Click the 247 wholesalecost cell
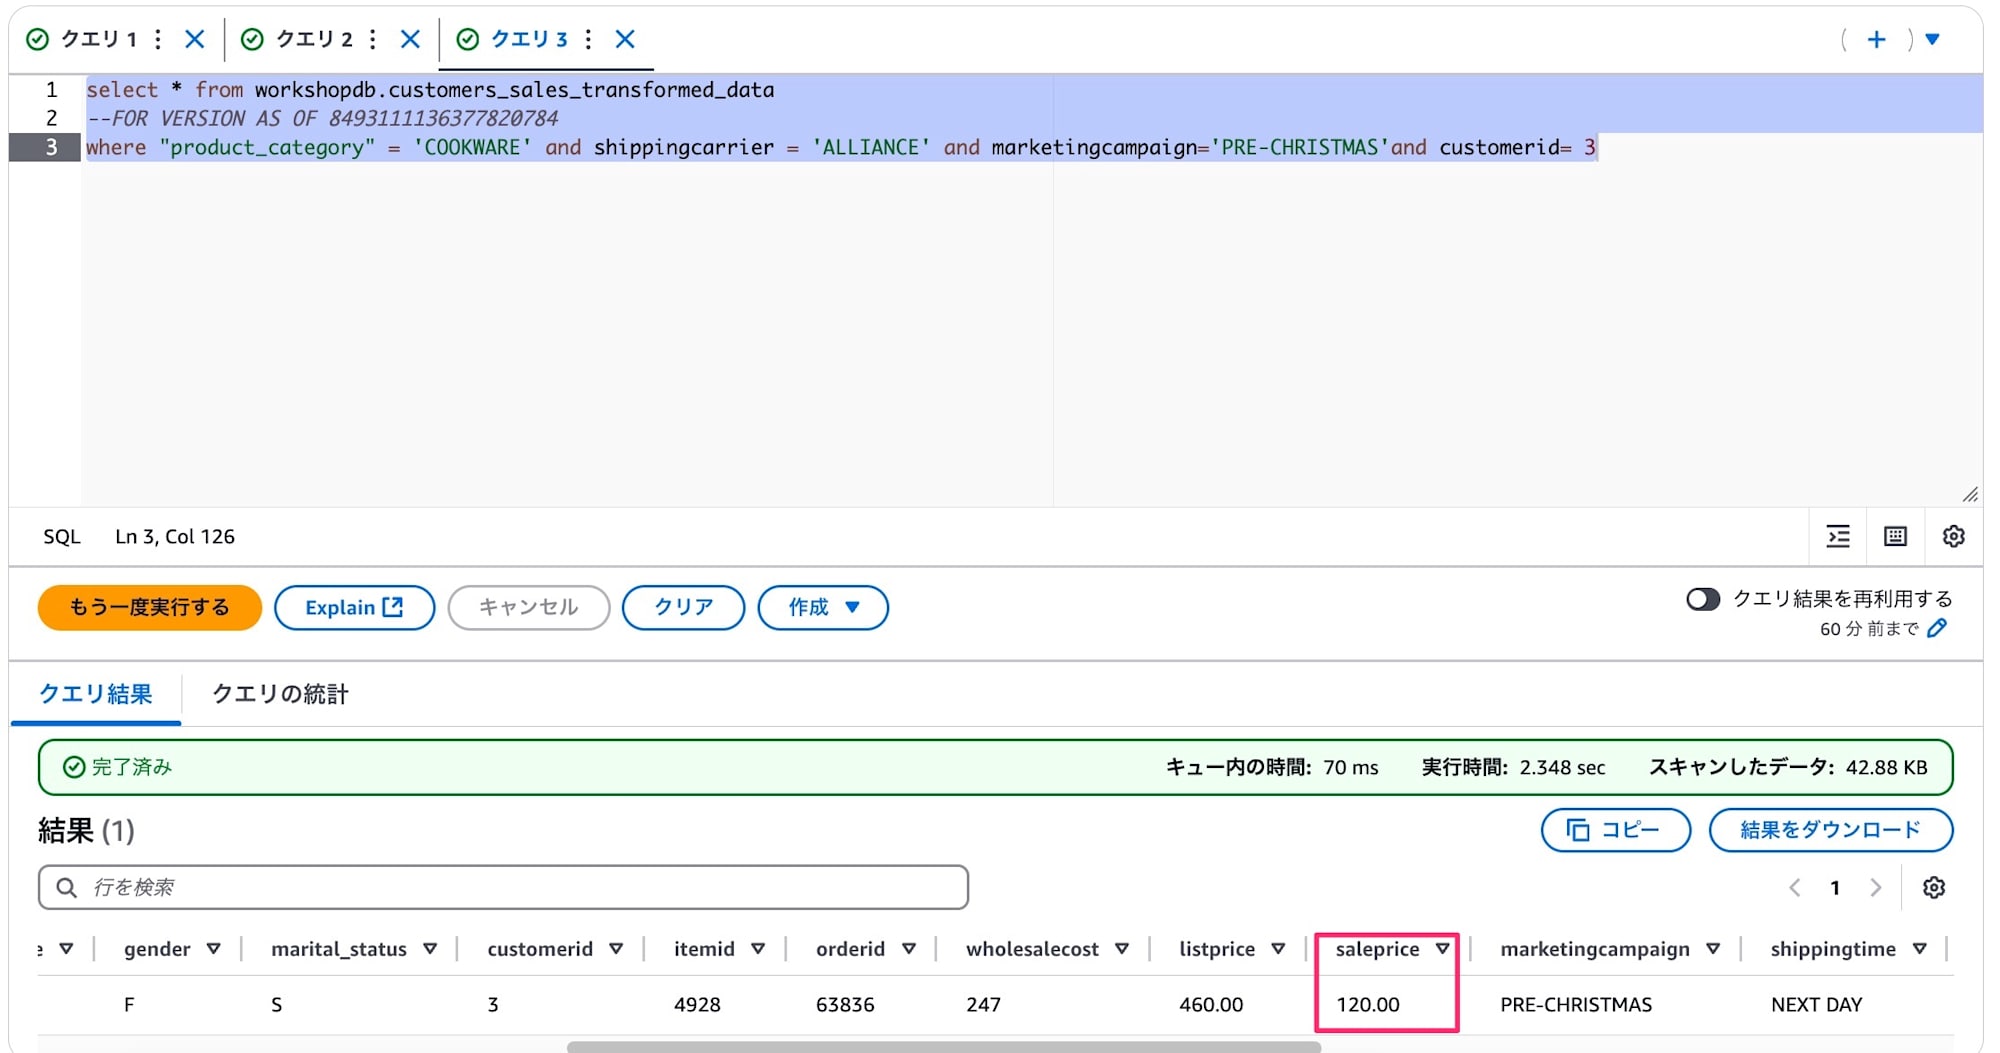The width and height of the screenshot is (2000, 1053). (x=983, y=1004)
